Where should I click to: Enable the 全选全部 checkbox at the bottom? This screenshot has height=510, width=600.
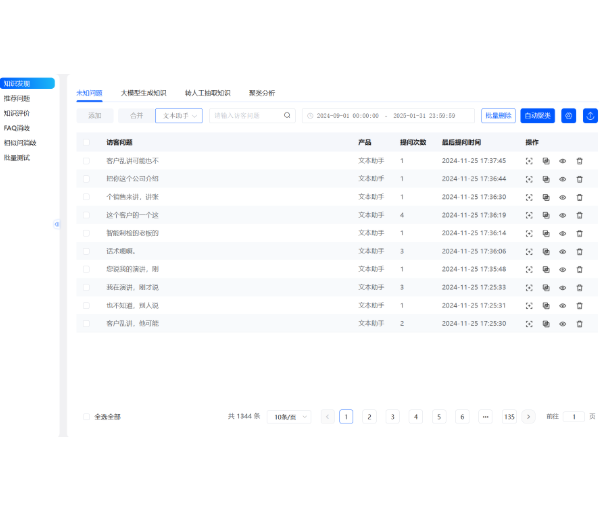pos(86,416)
